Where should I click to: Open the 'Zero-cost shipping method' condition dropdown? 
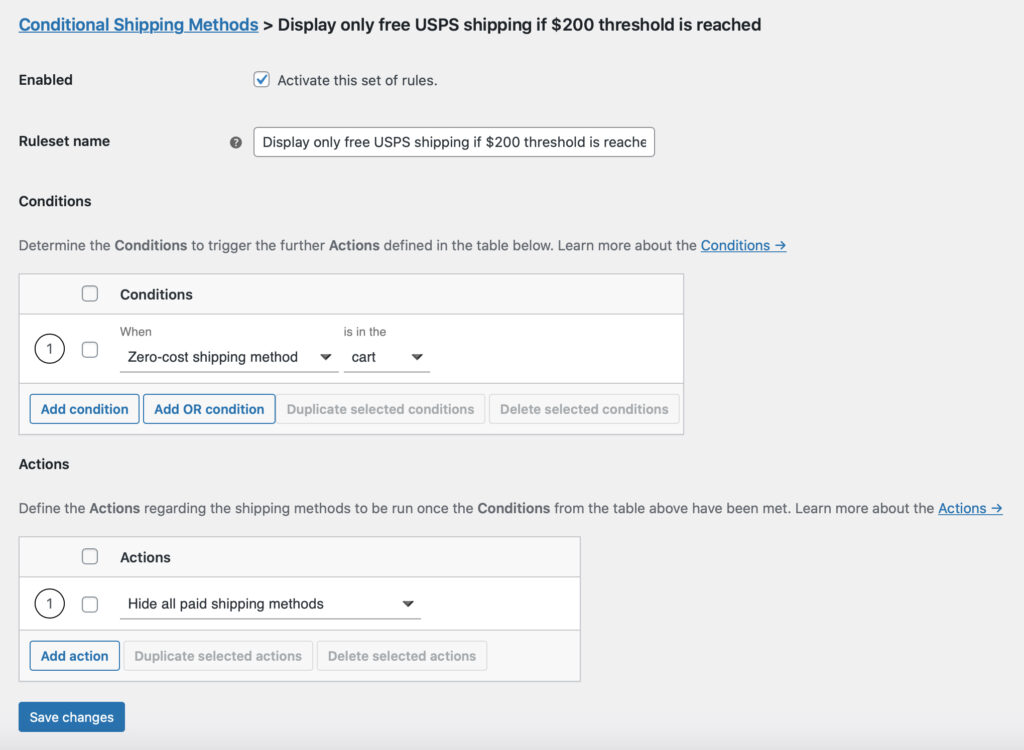[x=228, y=357]
